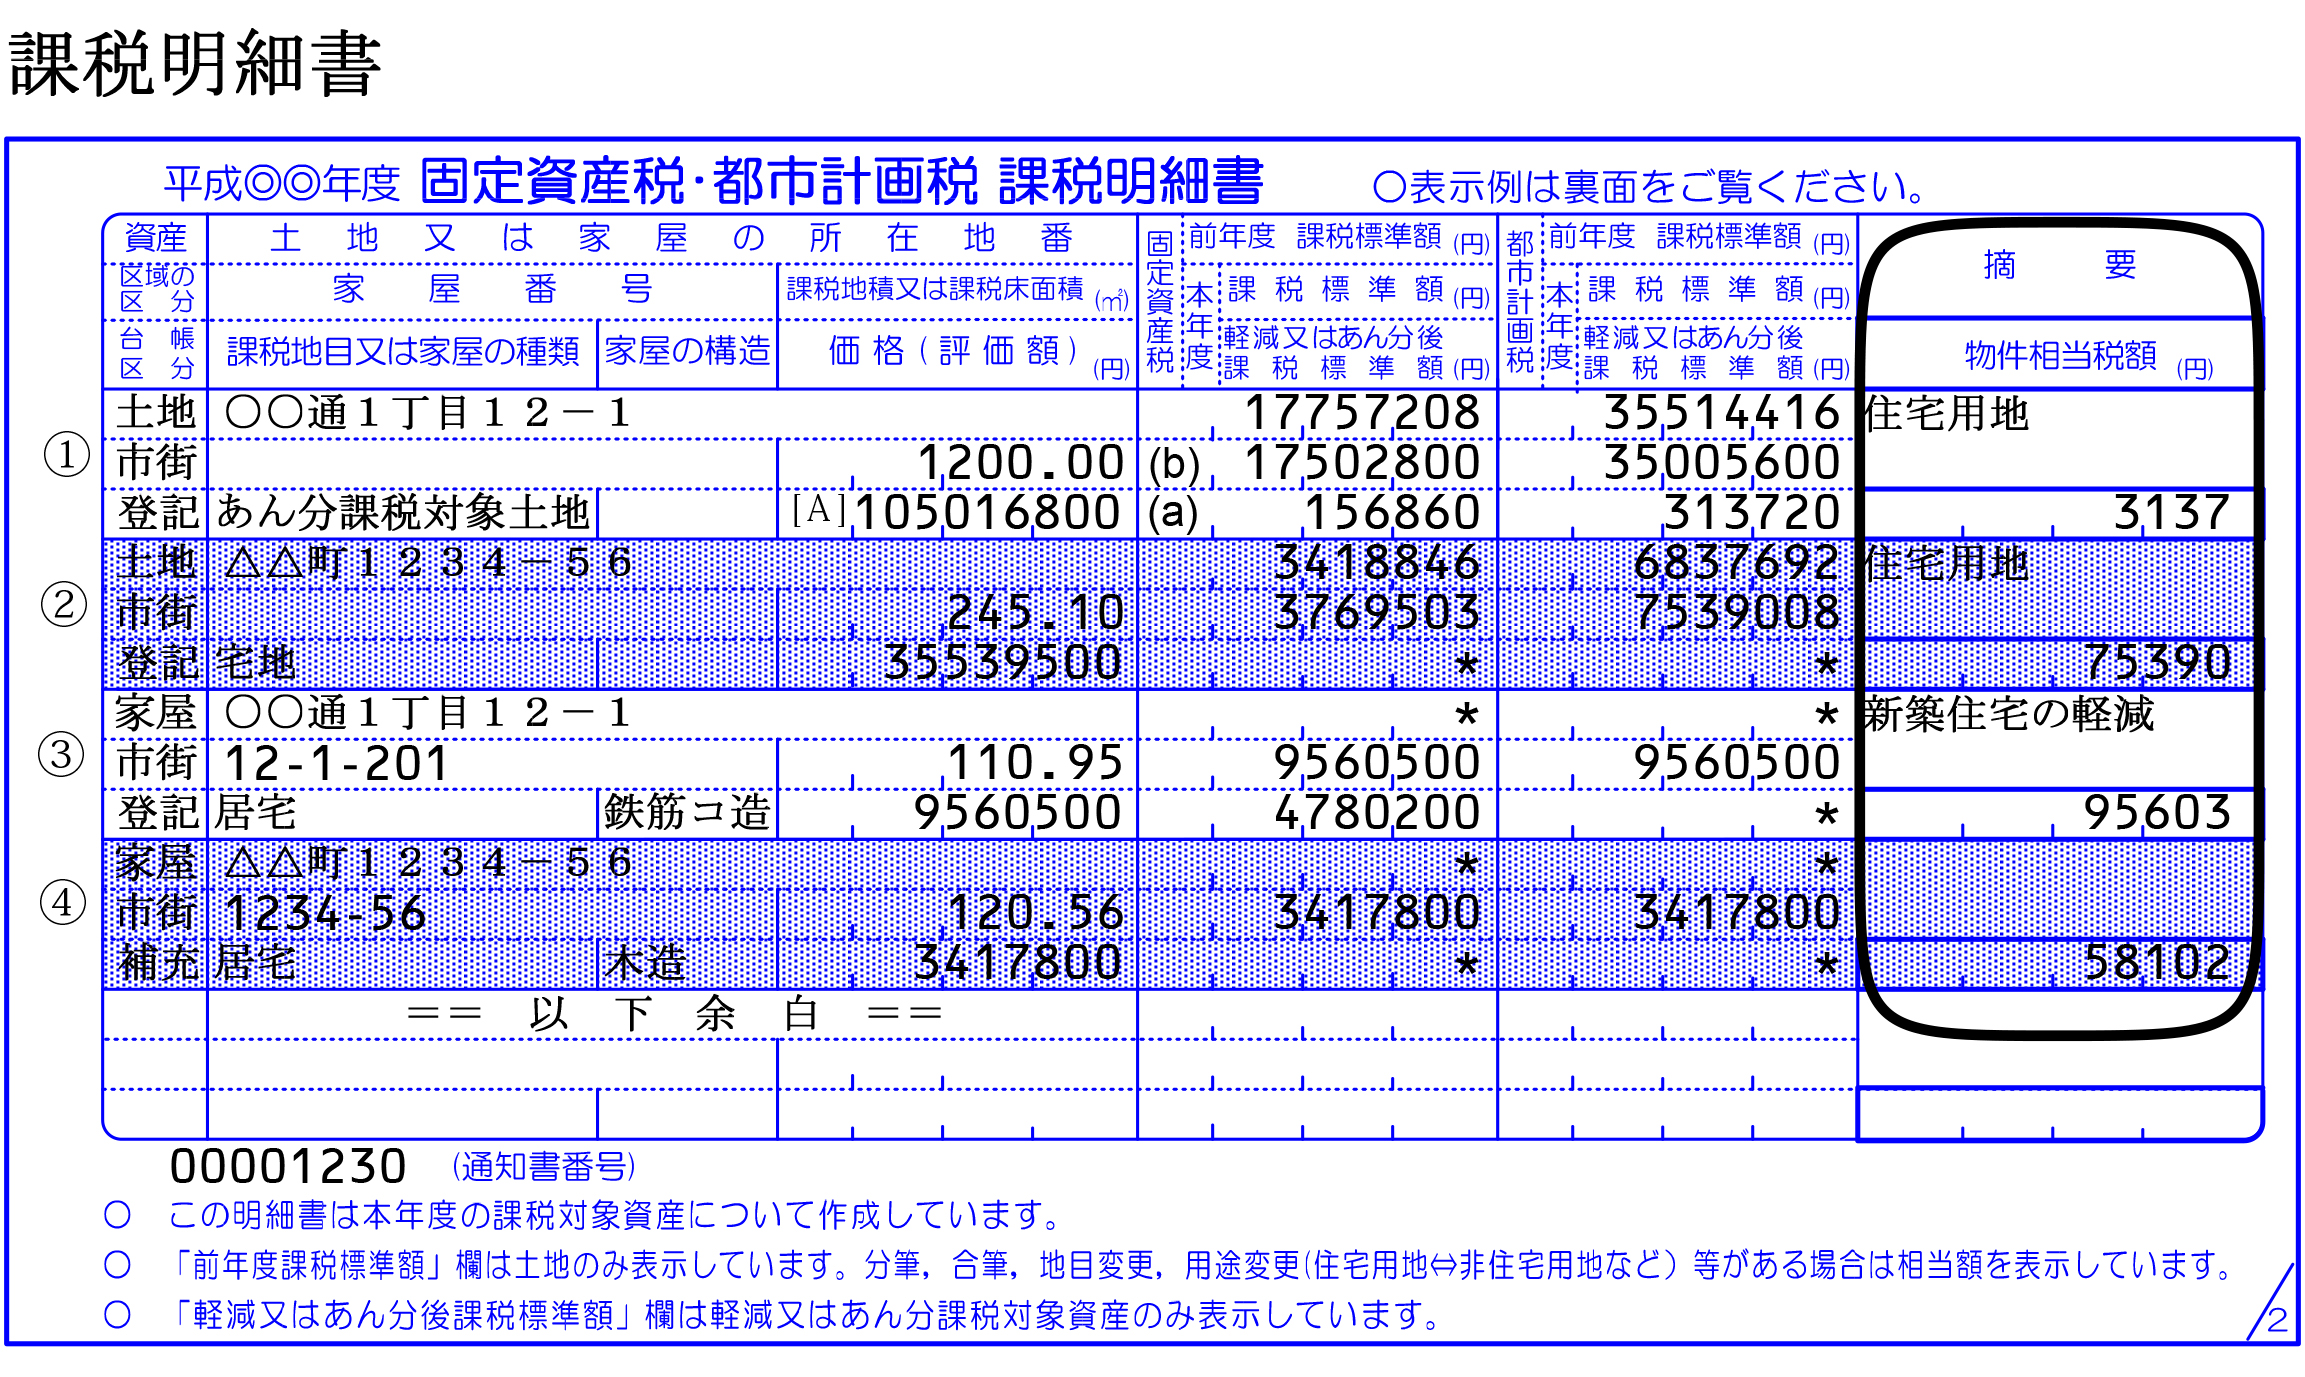The image size is (2305, 1377).
Task: Click the value 35514416
Action: coord(1722,413)
